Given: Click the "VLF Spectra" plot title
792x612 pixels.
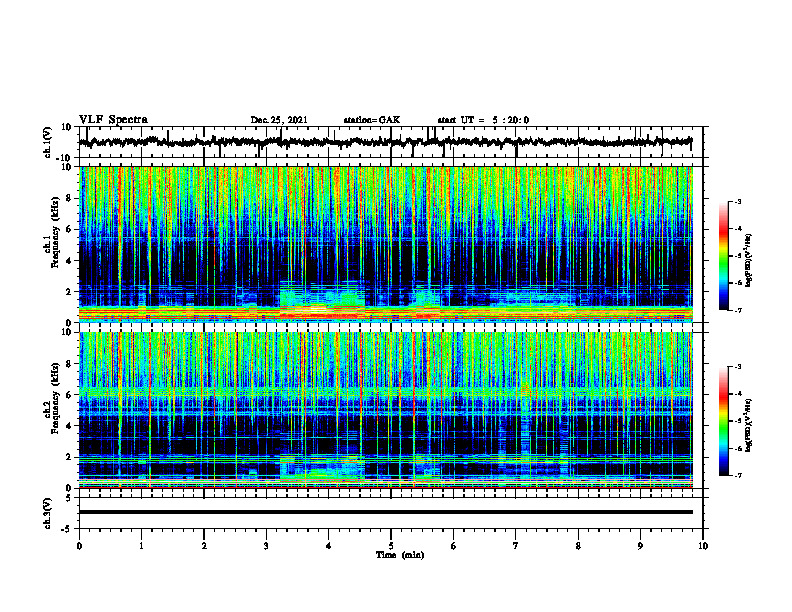Looking at the screenshot, I should (113, 120).
